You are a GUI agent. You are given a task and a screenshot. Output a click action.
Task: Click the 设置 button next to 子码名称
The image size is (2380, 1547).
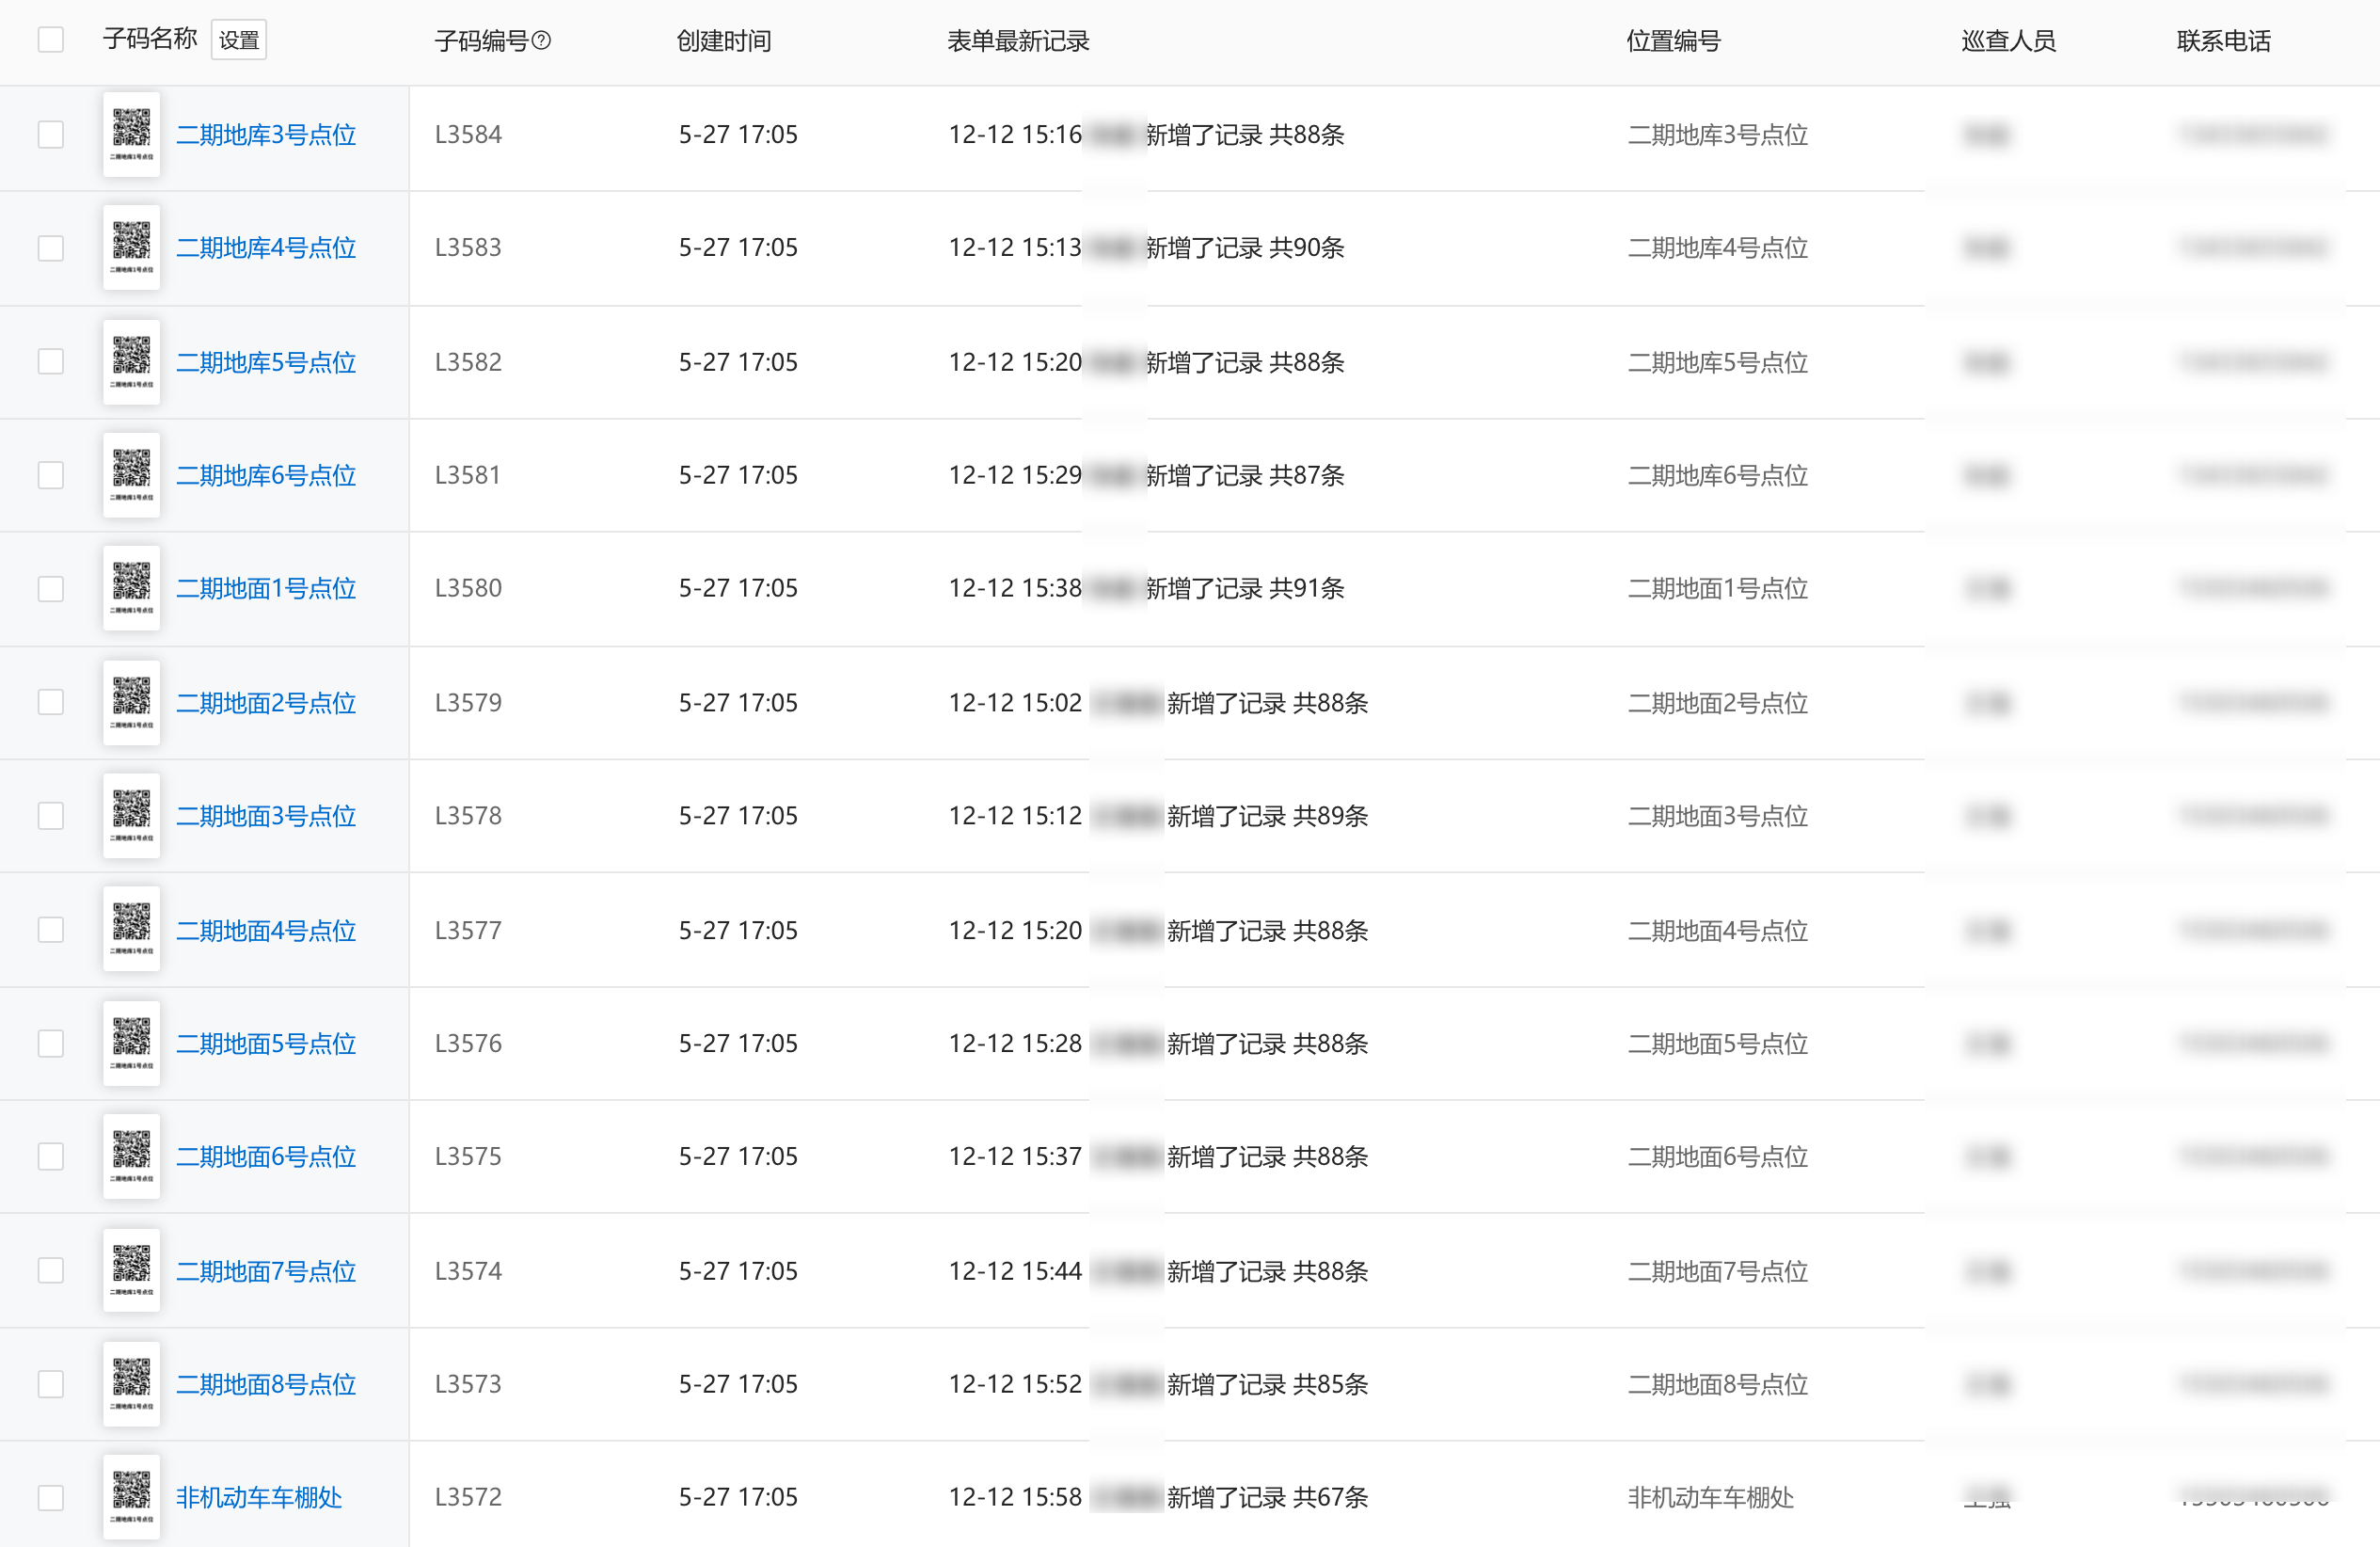239,40
